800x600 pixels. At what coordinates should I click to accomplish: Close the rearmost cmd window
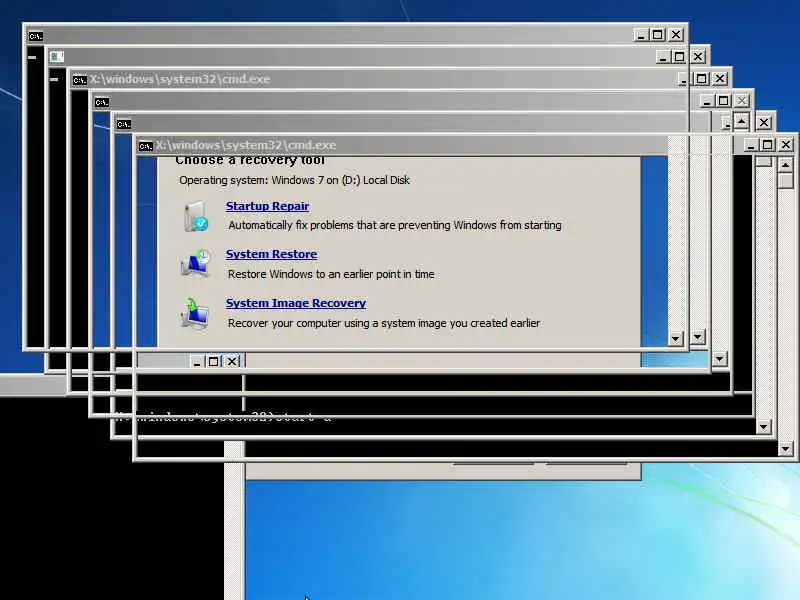click(x=676, y=35)
